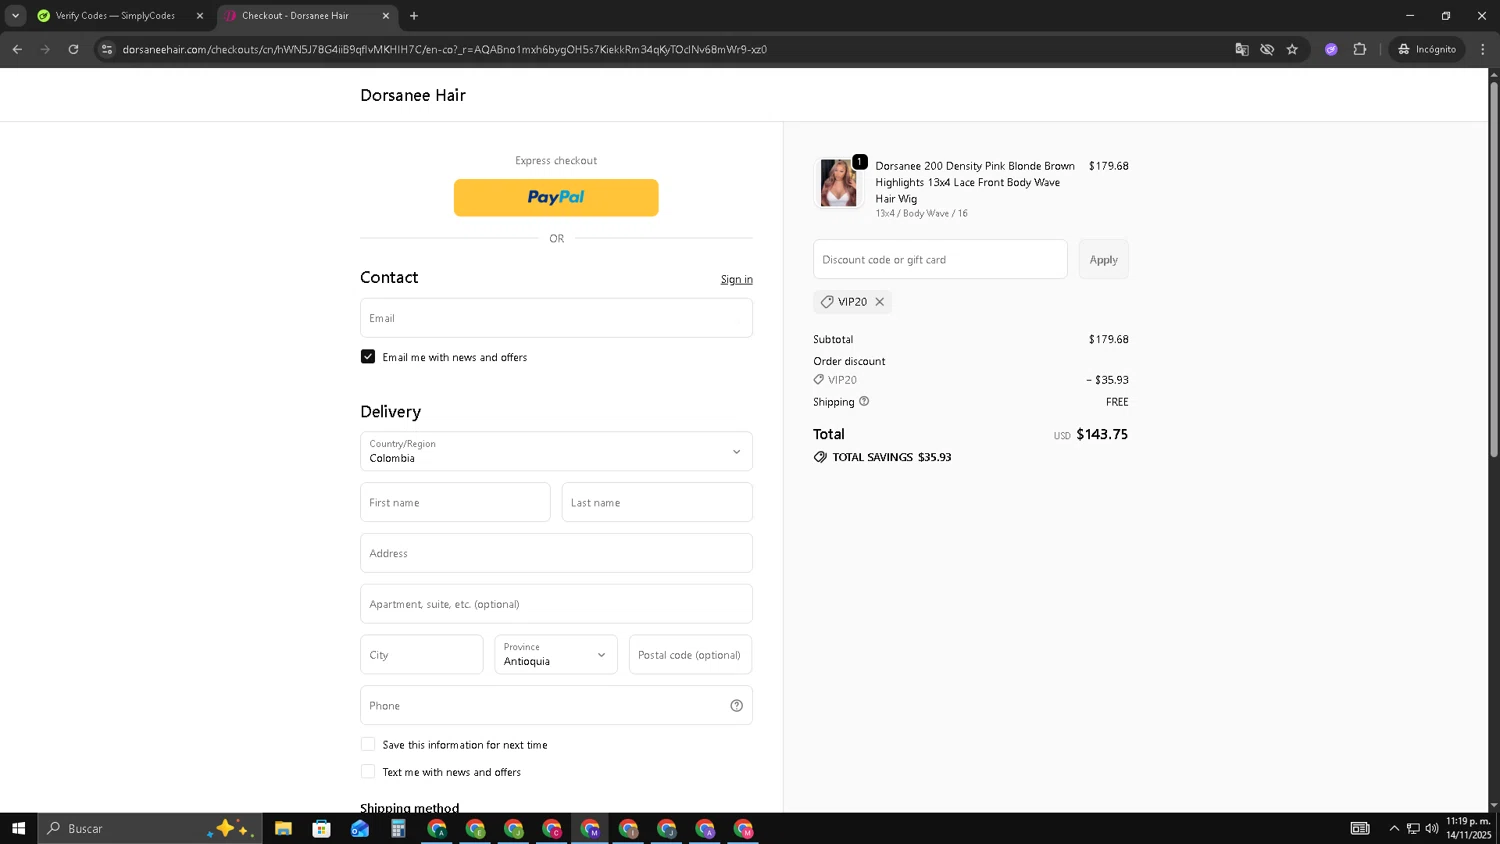This screenshot has height=844, width=1500.
Task: Click the Dorsanee Hair store title
Action: coord(413,95)
